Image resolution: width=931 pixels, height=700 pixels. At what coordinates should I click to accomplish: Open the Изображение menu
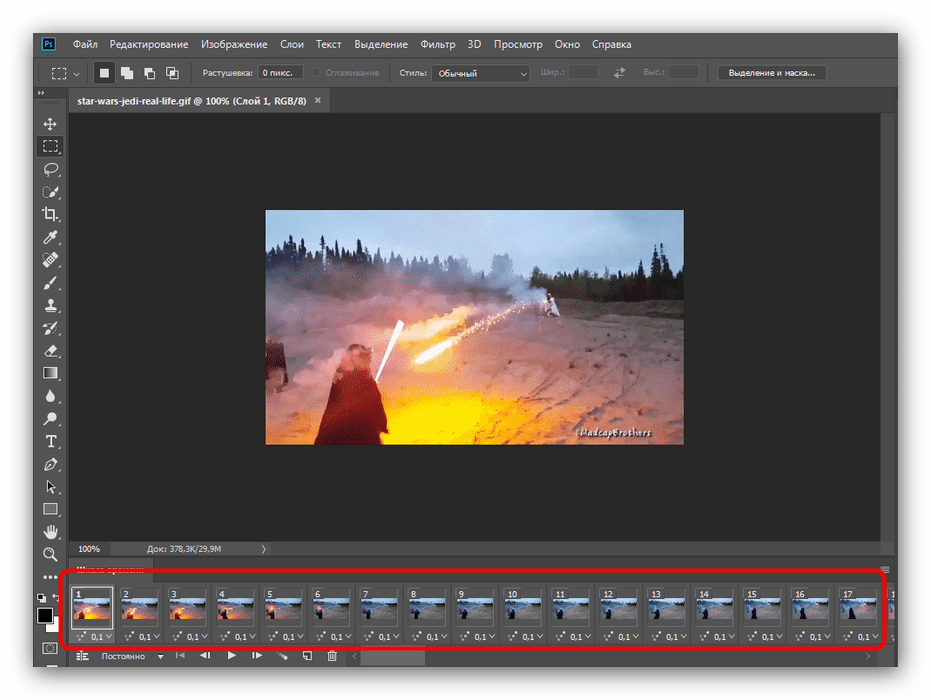pyautogui.click(x=234, y=44)
